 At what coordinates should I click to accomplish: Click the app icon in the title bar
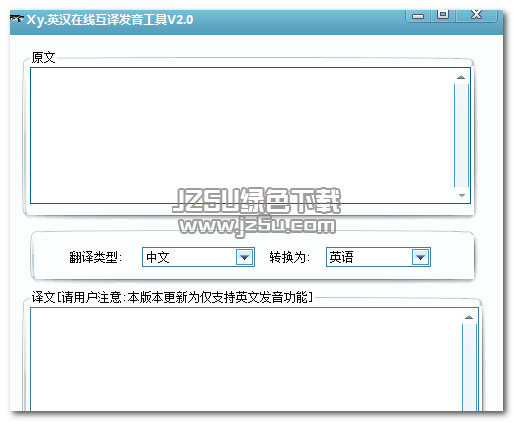pos(17,19)
